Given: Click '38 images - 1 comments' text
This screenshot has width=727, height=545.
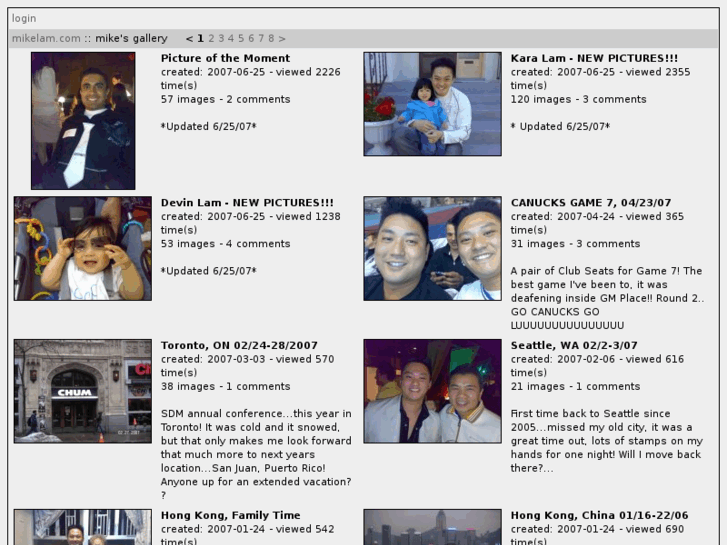Looking at the screenshot, I should (x=225, y=386).
